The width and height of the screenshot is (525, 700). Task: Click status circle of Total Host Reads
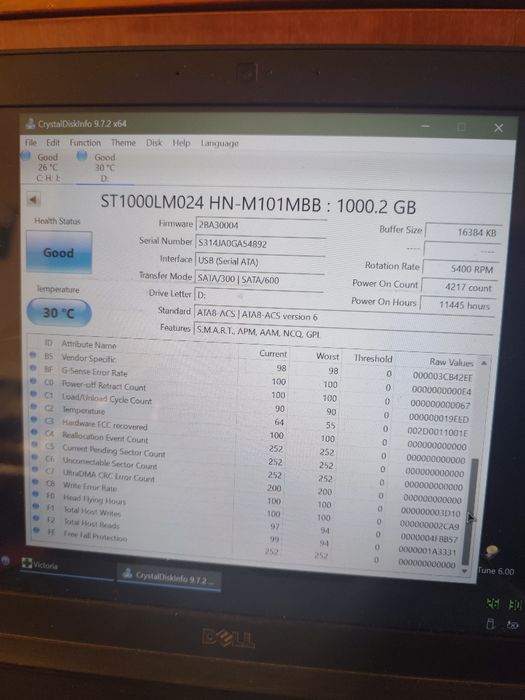37,518
